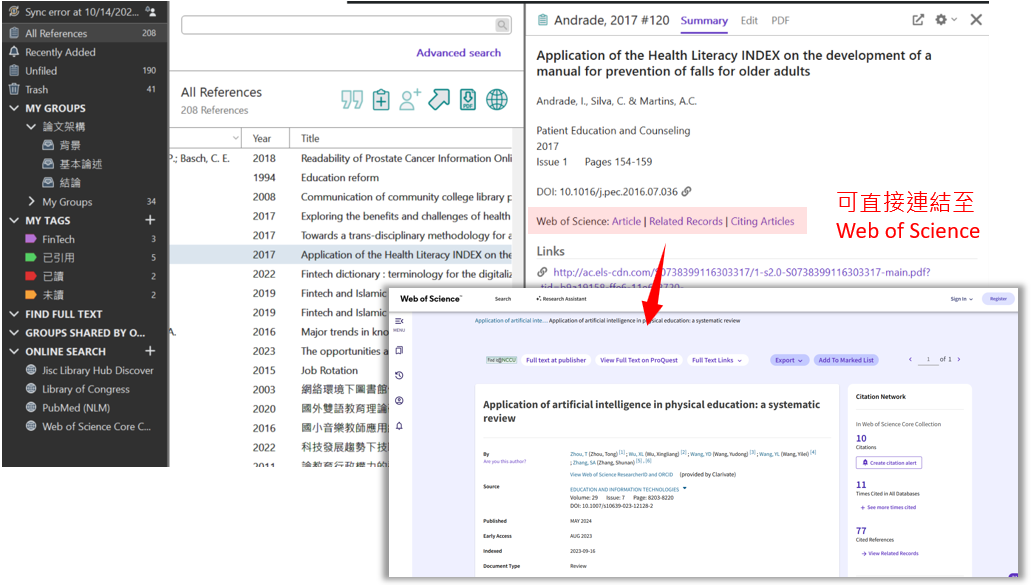Viewport: 1033px width, 585px height.
Task: Copy the DOI link icon
Action: click(686, 192)
